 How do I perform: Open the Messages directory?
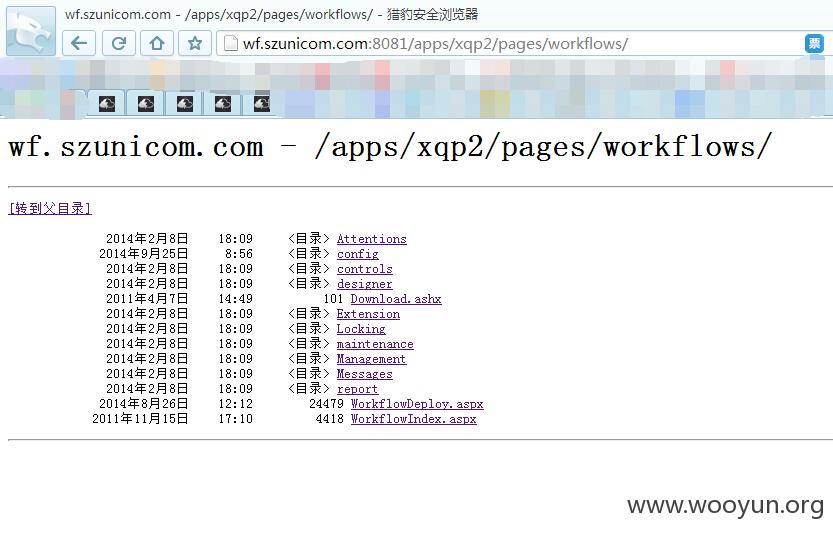pos(364,374)
